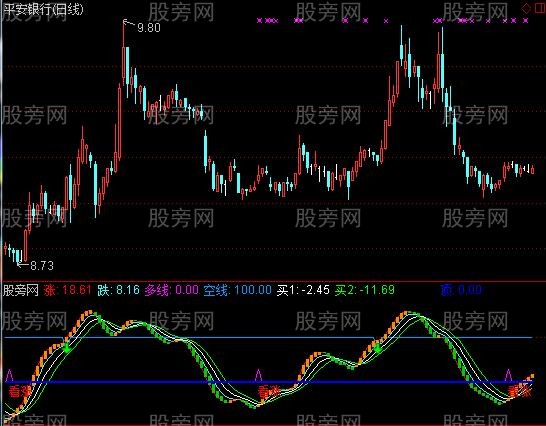Click the 9.80 high price label
The image size is (546, 426).
[x=149, y=28]
